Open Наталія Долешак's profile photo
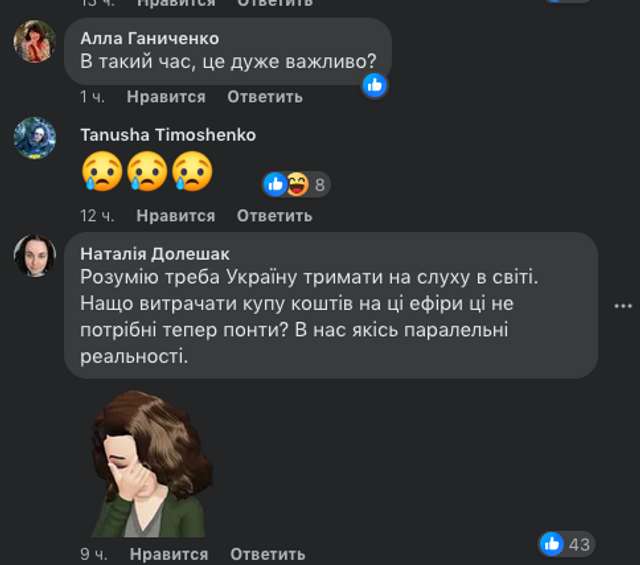Viewport: 640px width, 565px height. (x=35, y=256)
